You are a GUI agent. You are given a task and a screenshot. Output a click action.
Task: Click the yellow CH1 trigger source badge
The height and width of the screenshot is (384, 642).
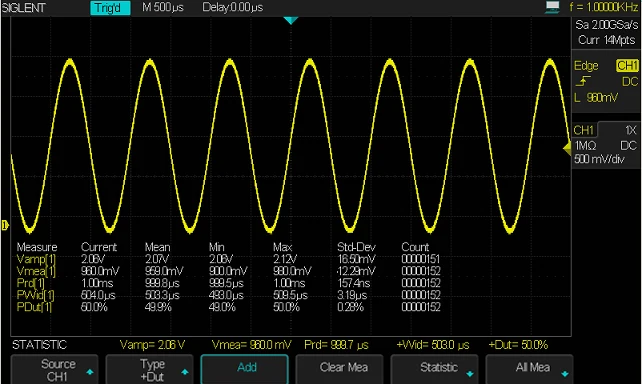pos(627,66)
